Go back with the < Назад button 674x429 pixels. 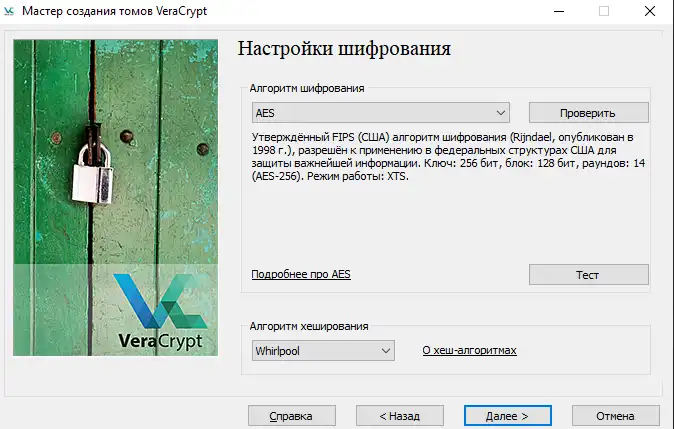tap(386, 415)
